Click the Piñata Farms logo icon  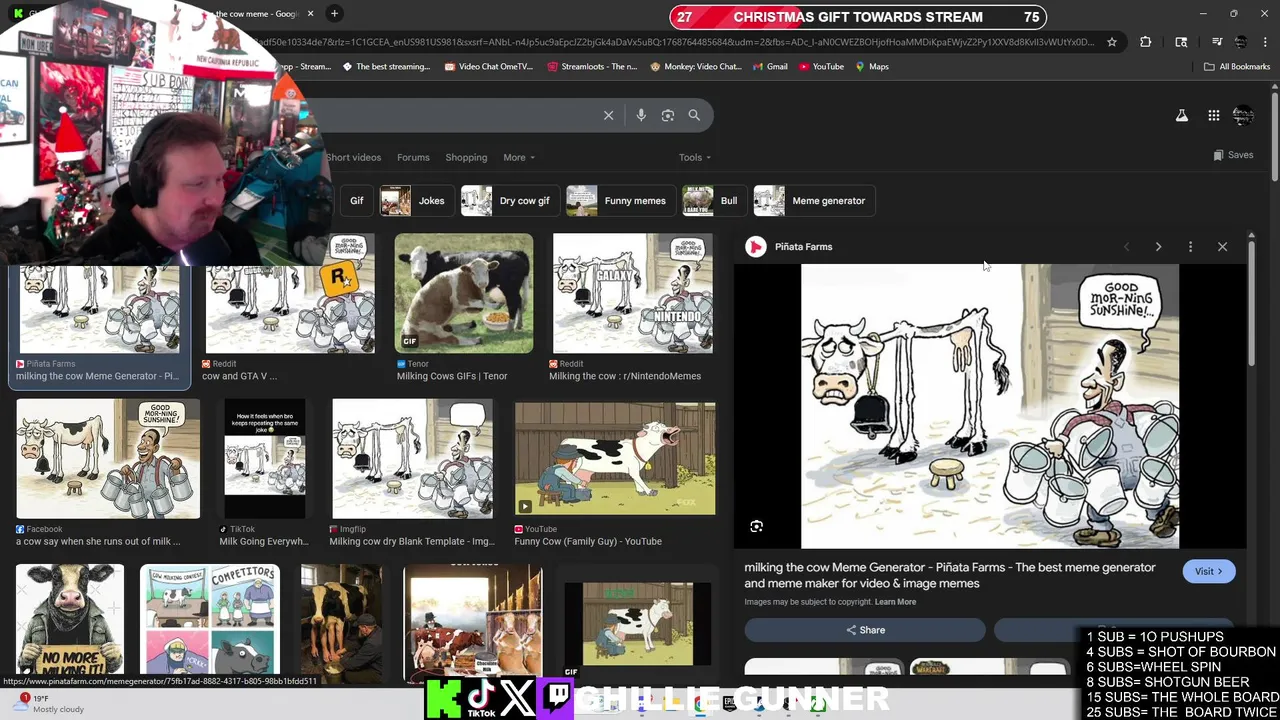756,246
